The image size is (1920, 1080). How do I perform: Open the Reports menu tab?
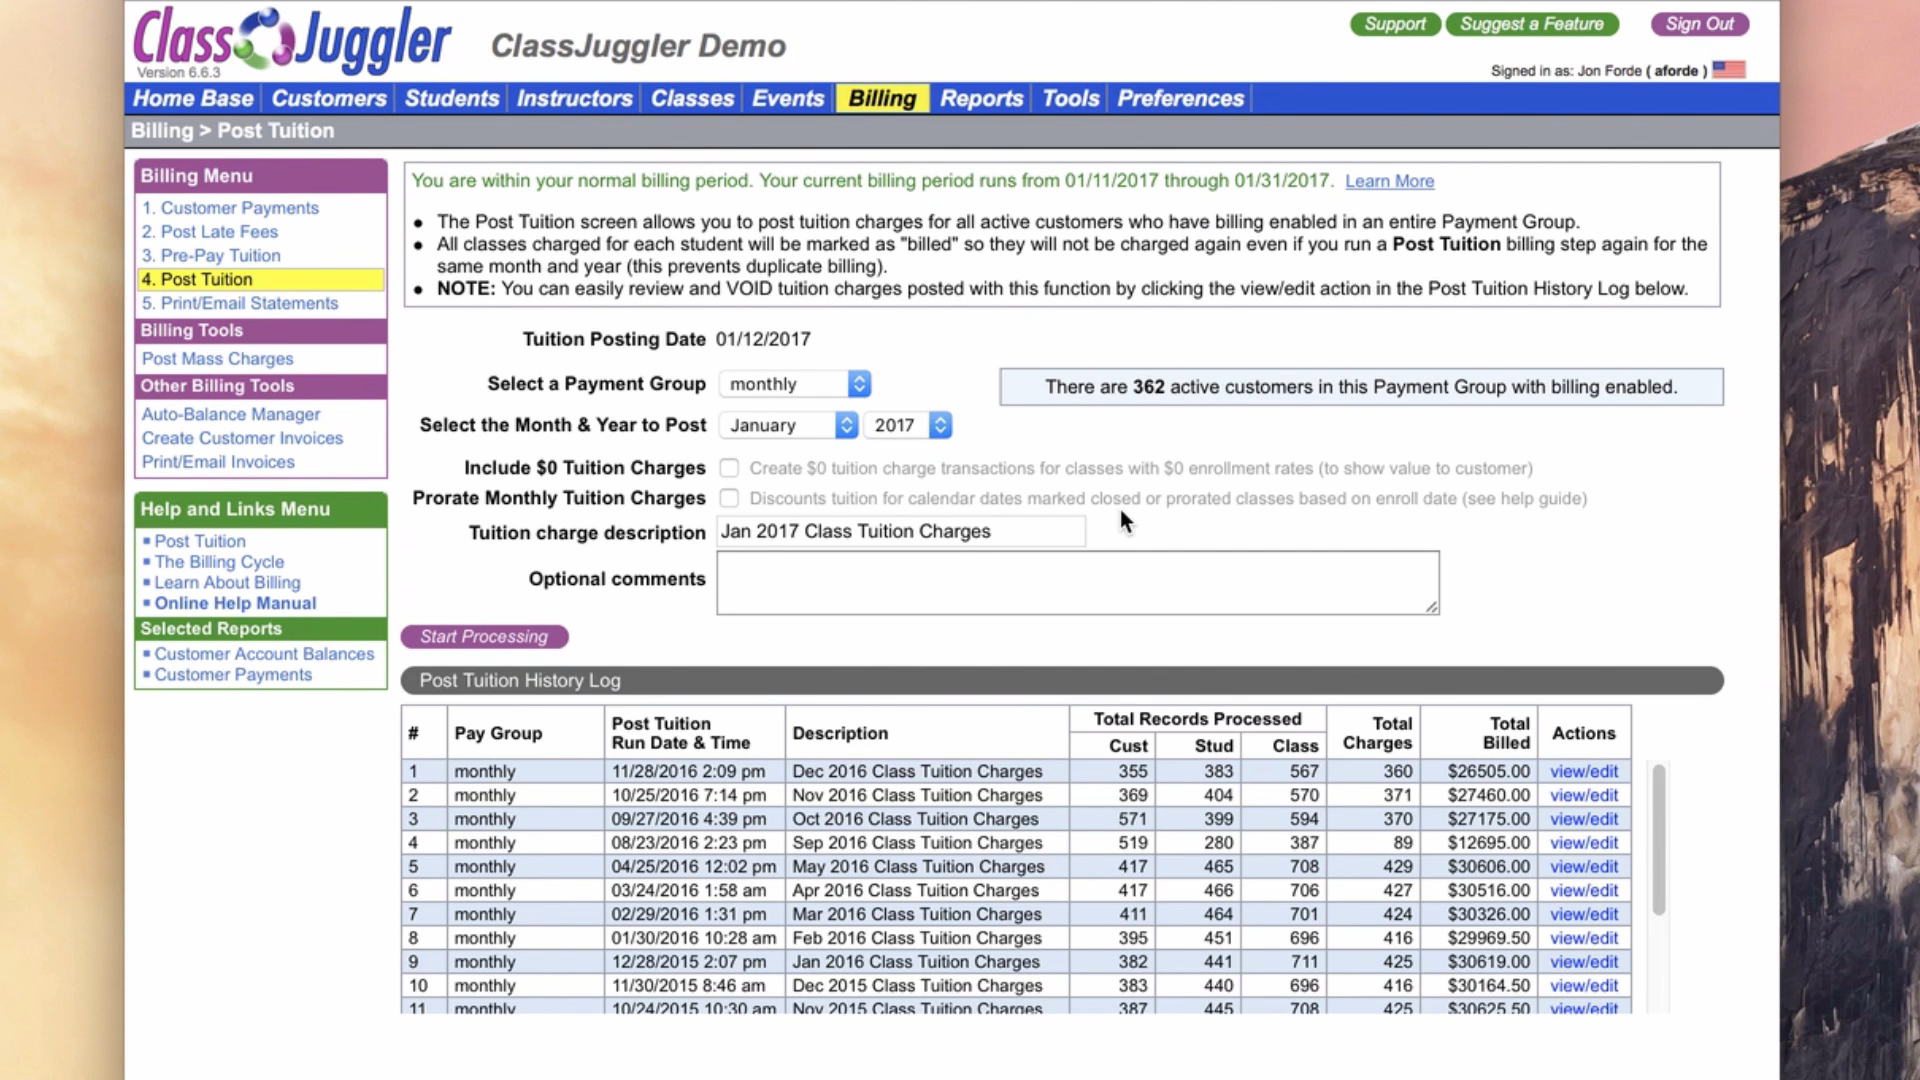point(981,98)
